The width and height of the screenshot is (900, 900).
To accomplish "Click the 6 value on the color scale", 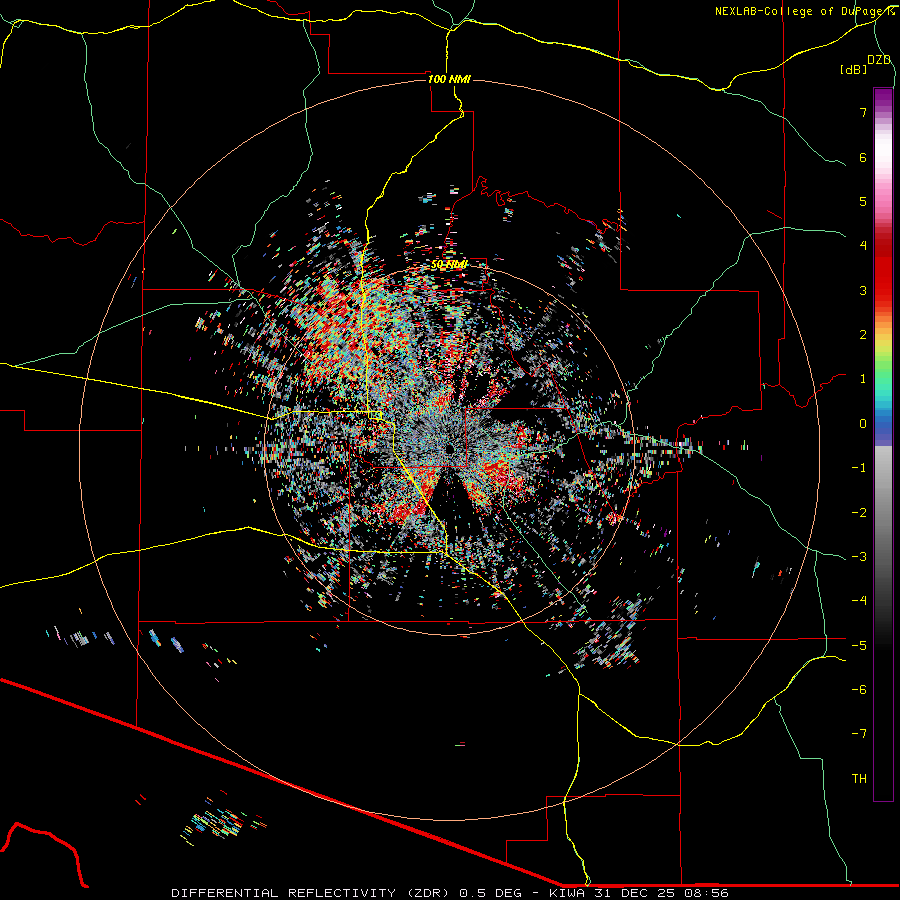I will click(863, 157).
